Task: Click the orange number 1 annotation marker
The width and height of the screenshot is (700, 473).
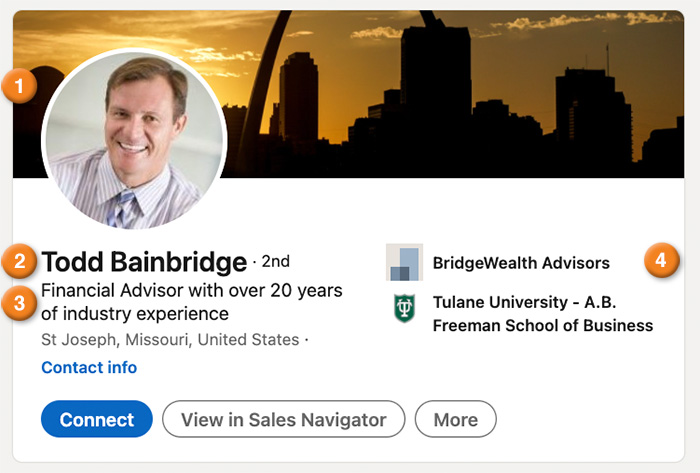Action: [20, 85]
